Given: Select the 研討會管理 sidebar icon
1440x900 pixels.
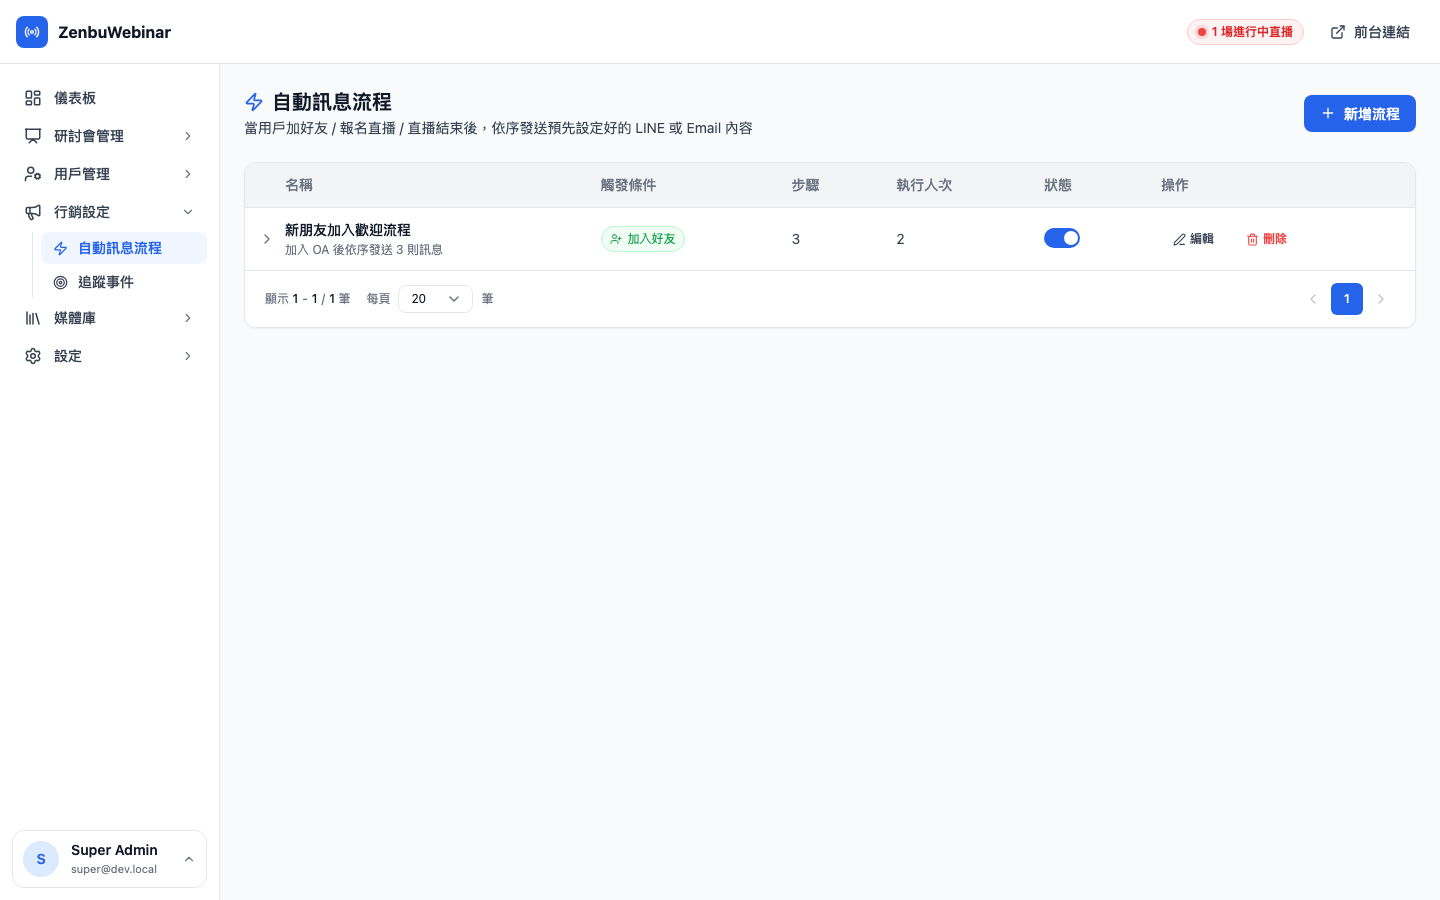Looking at the screenshot, I should pos(33,136).
